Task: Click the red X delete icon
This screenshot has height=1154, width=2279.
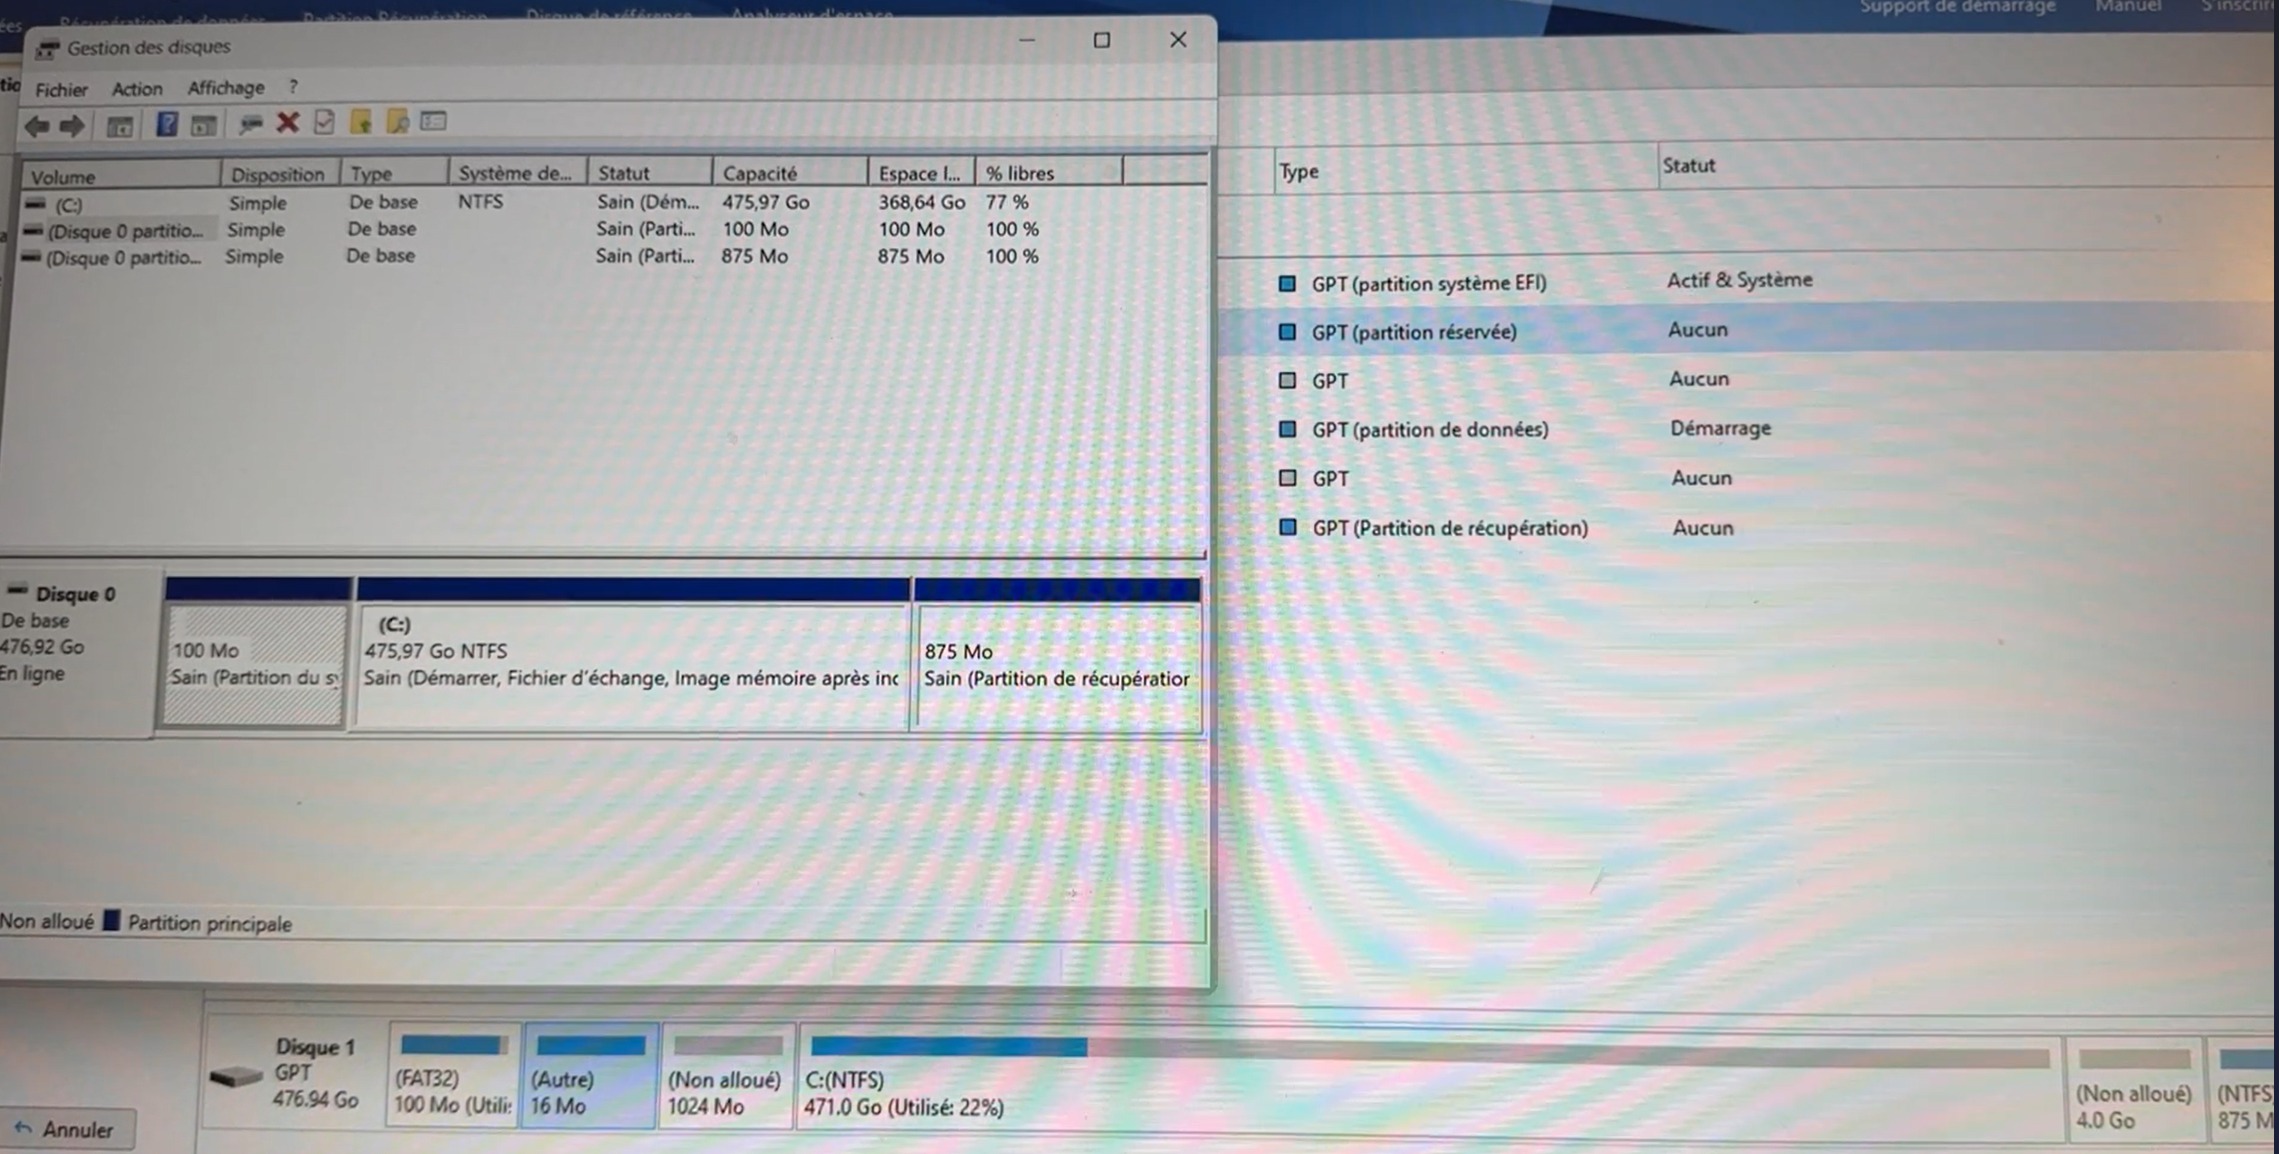Action: pyautogui.click(x=288, y=122)
